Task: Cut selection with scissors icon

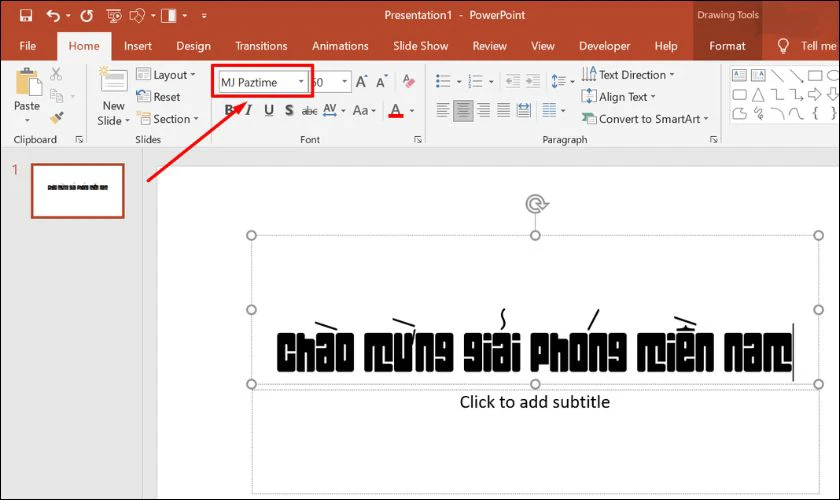Action: (x=56, y=74)
